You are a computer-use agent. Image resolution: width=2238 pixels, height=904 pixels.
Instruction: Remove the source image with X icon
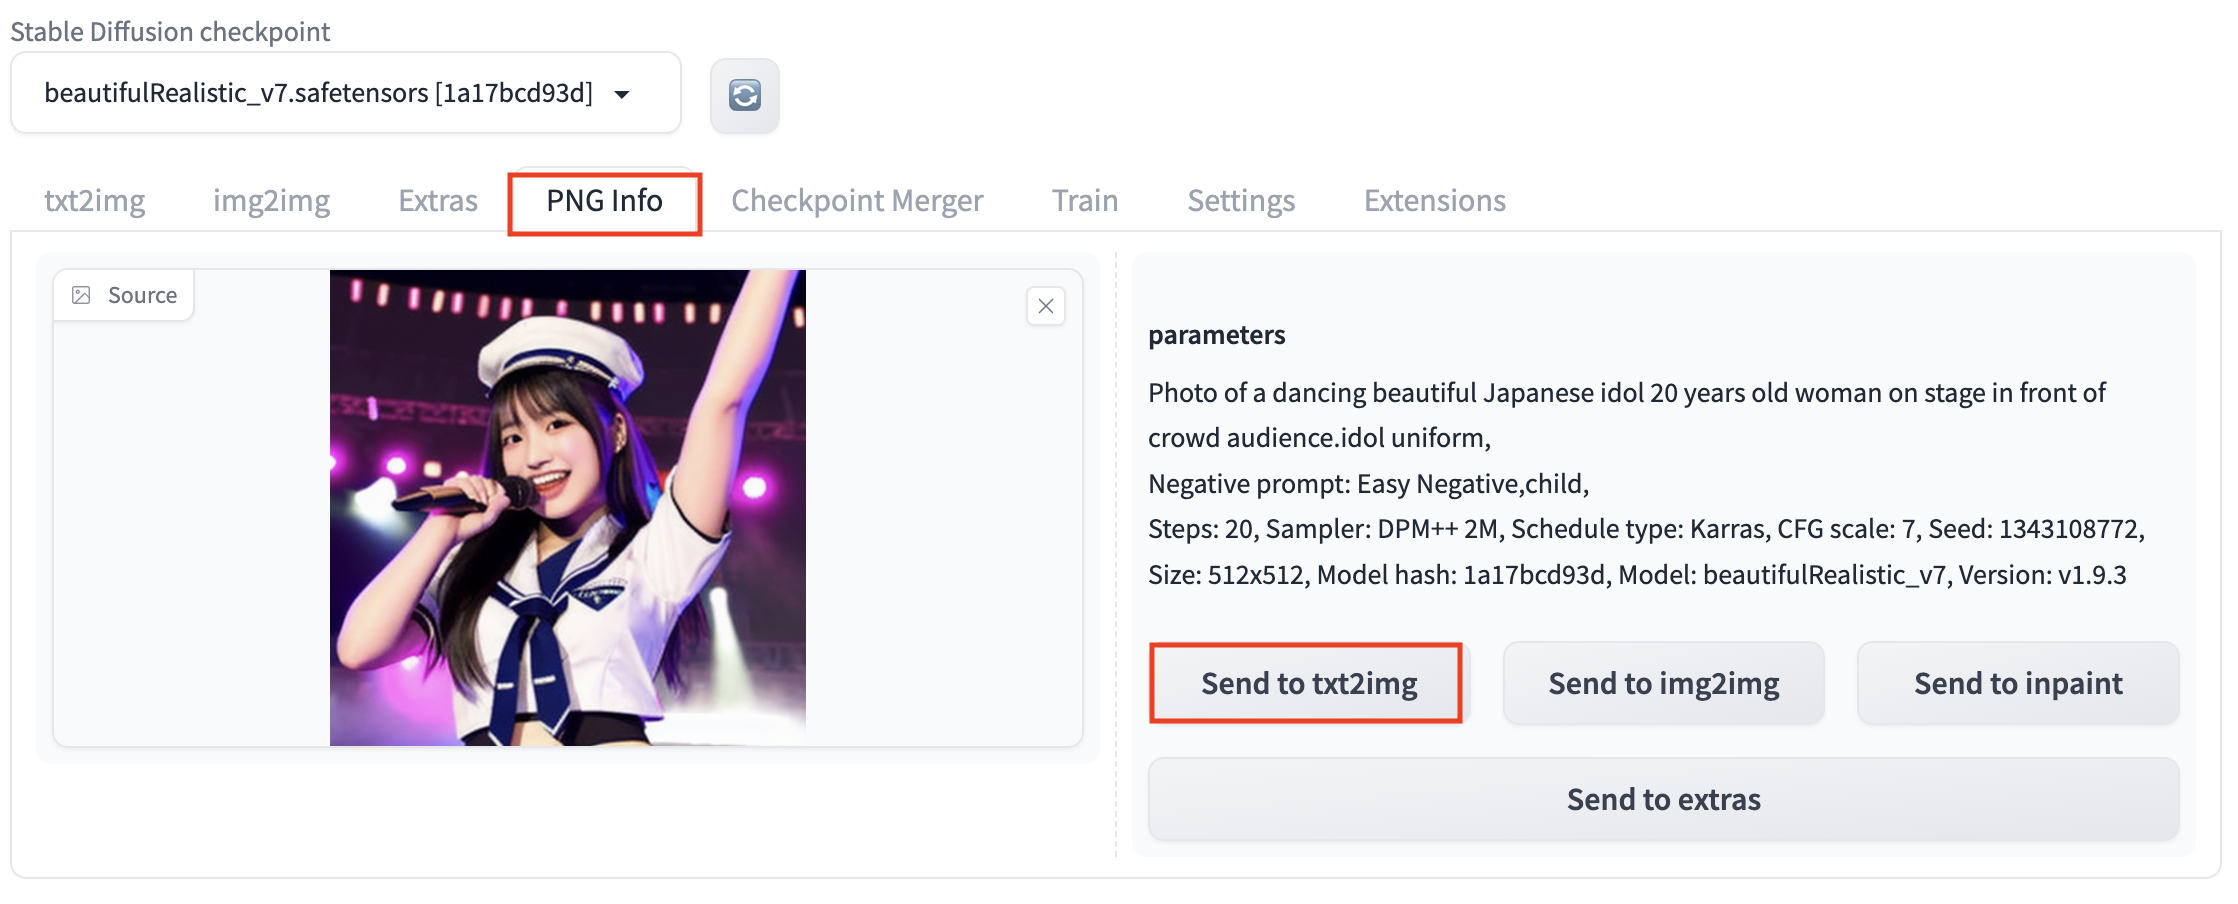click(x=1045, y=306)
